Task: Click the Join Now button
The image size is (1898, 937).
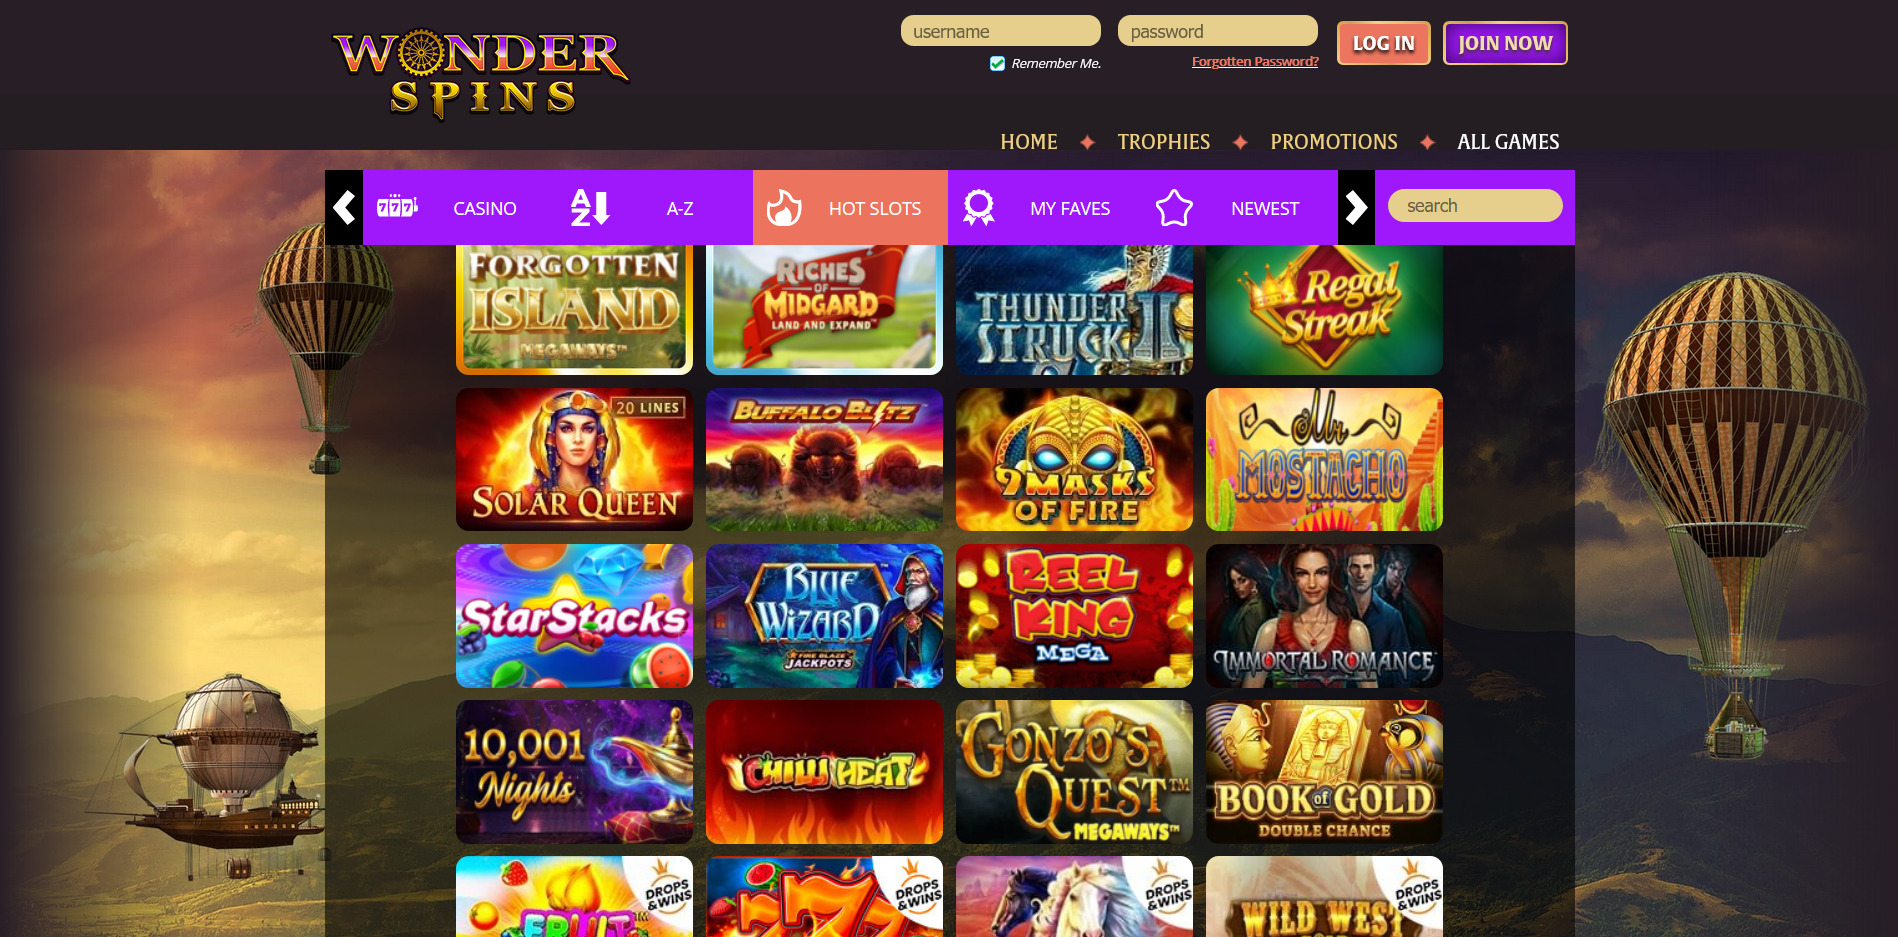Action: [1505, 43]
